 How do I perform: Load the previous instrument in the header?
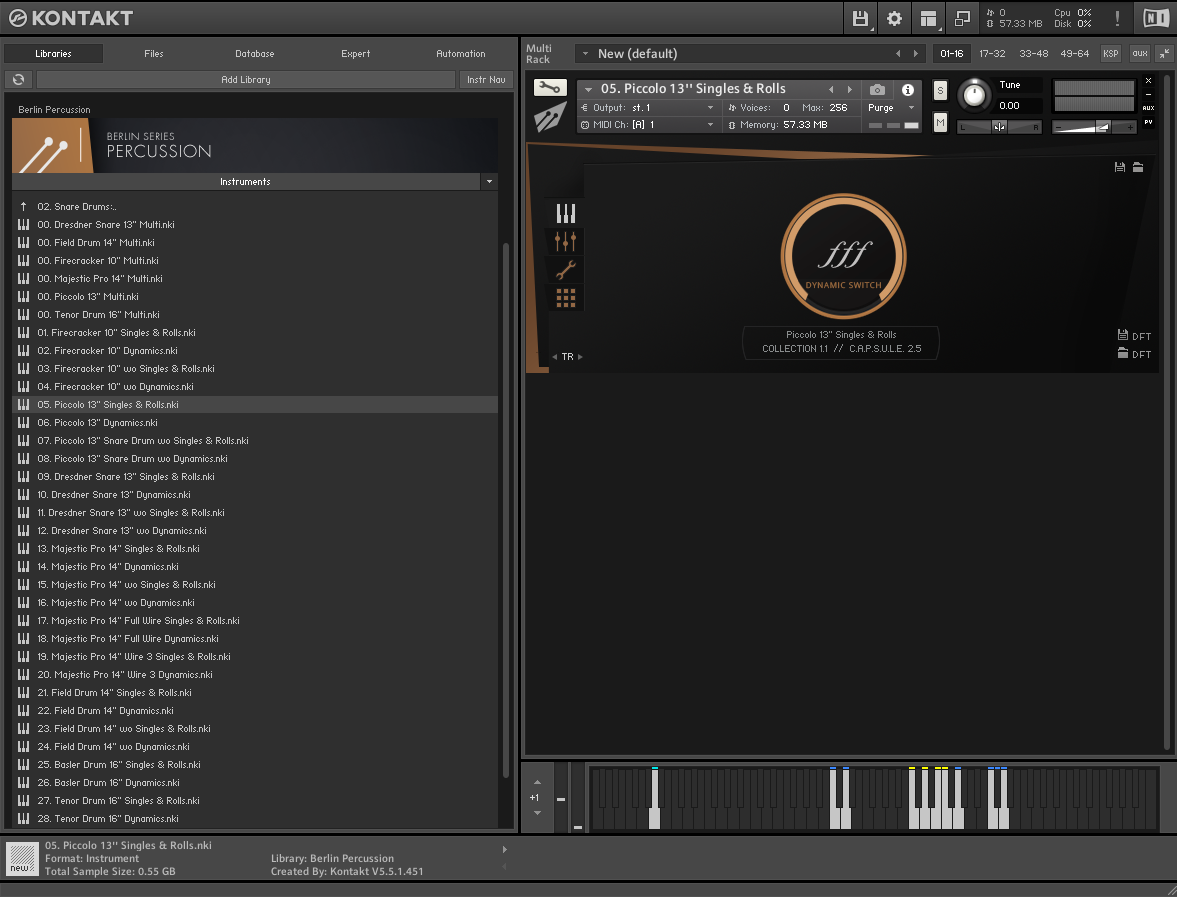coord(831,89)
